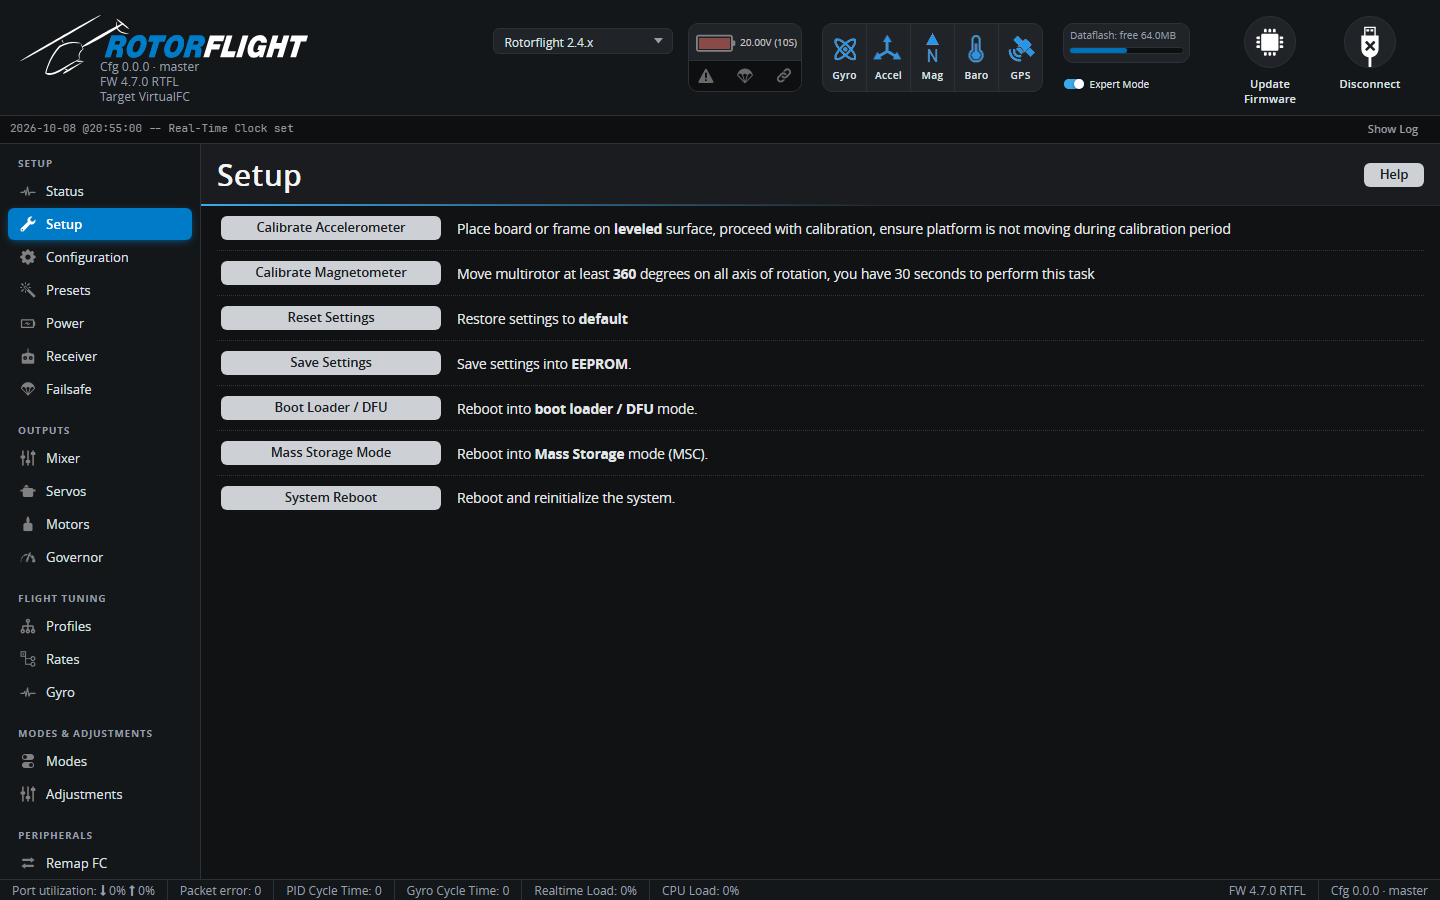Go to Rates tab in sidebar
Image resolution: width=1440 pixels, height=900 pixels.
(x=100, y=659)
